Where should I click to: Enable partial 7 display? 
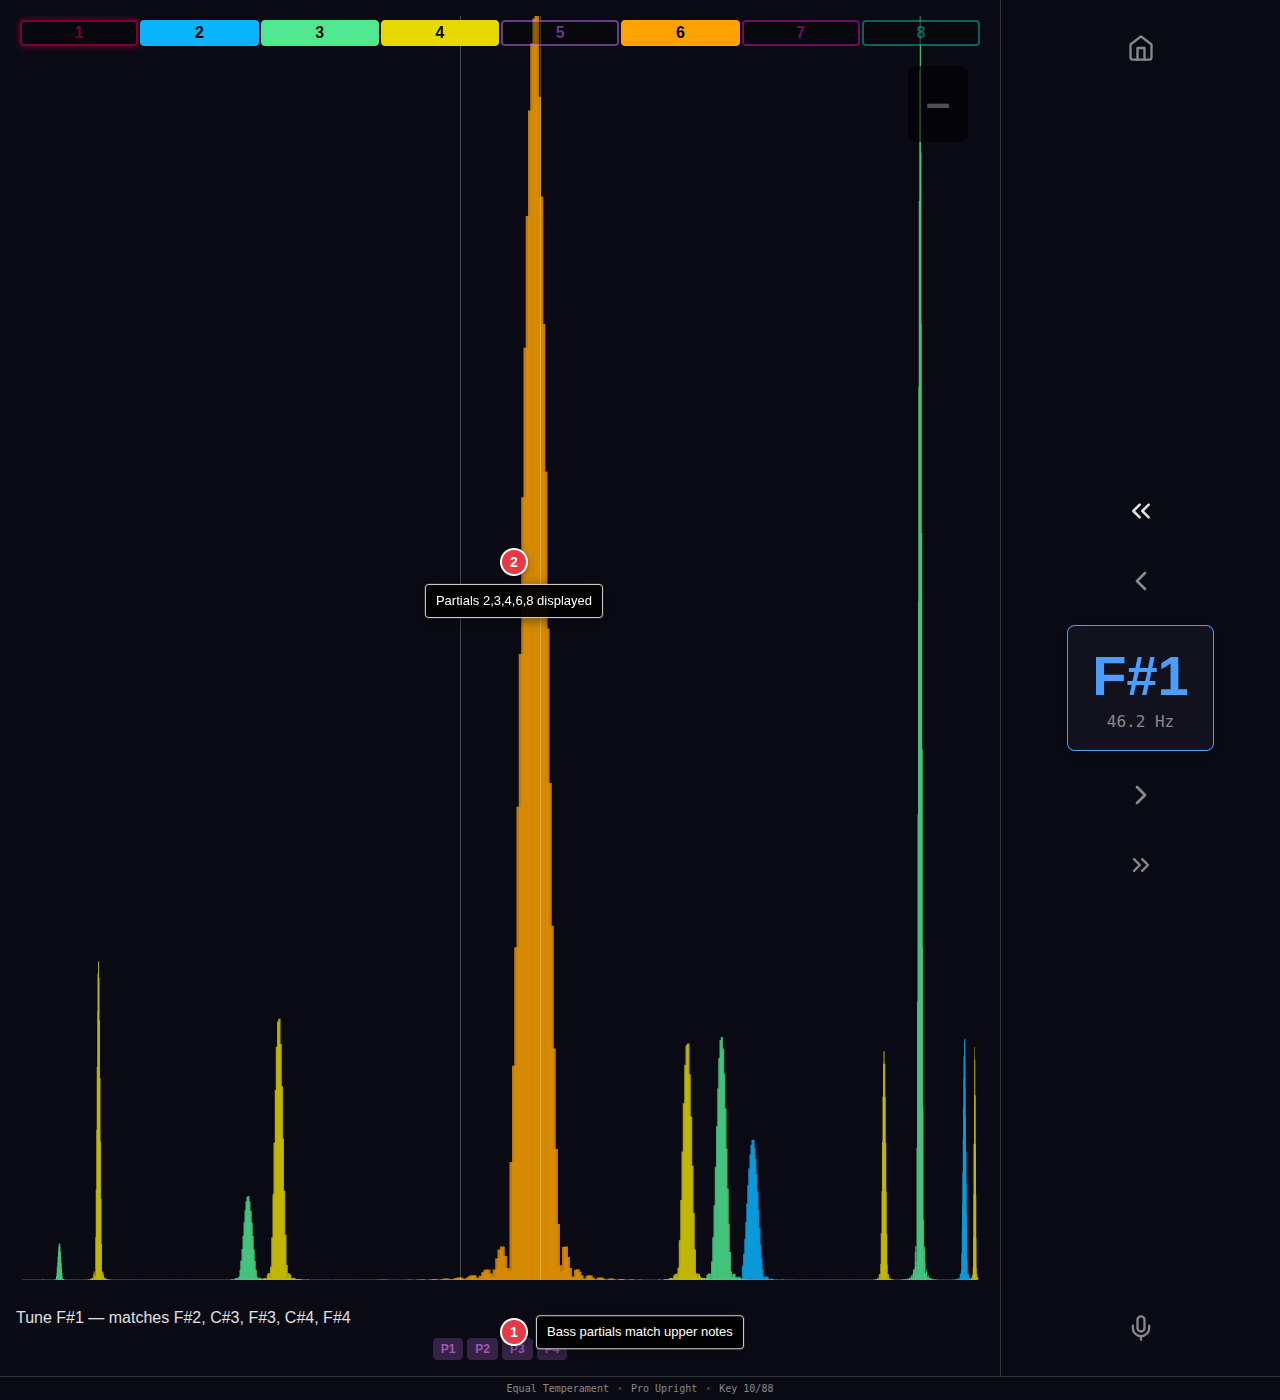click(x=800, y=33)
